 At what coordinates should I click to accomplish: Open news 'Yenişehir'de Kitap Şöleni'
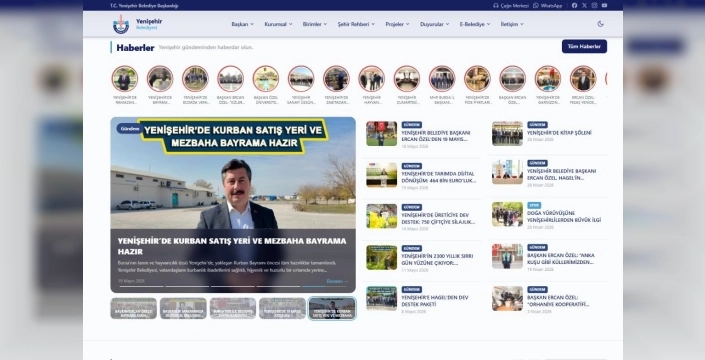tap(559, 133)
